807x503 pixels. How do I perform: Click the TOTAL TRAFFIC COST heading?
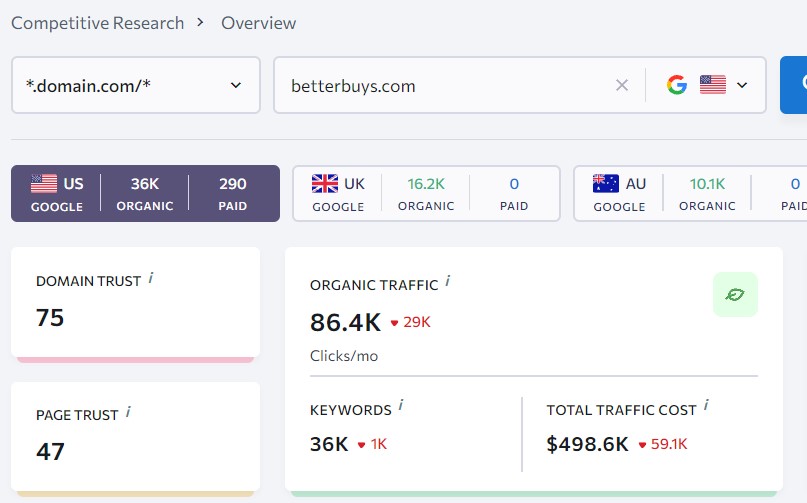(x=621, y=410)
